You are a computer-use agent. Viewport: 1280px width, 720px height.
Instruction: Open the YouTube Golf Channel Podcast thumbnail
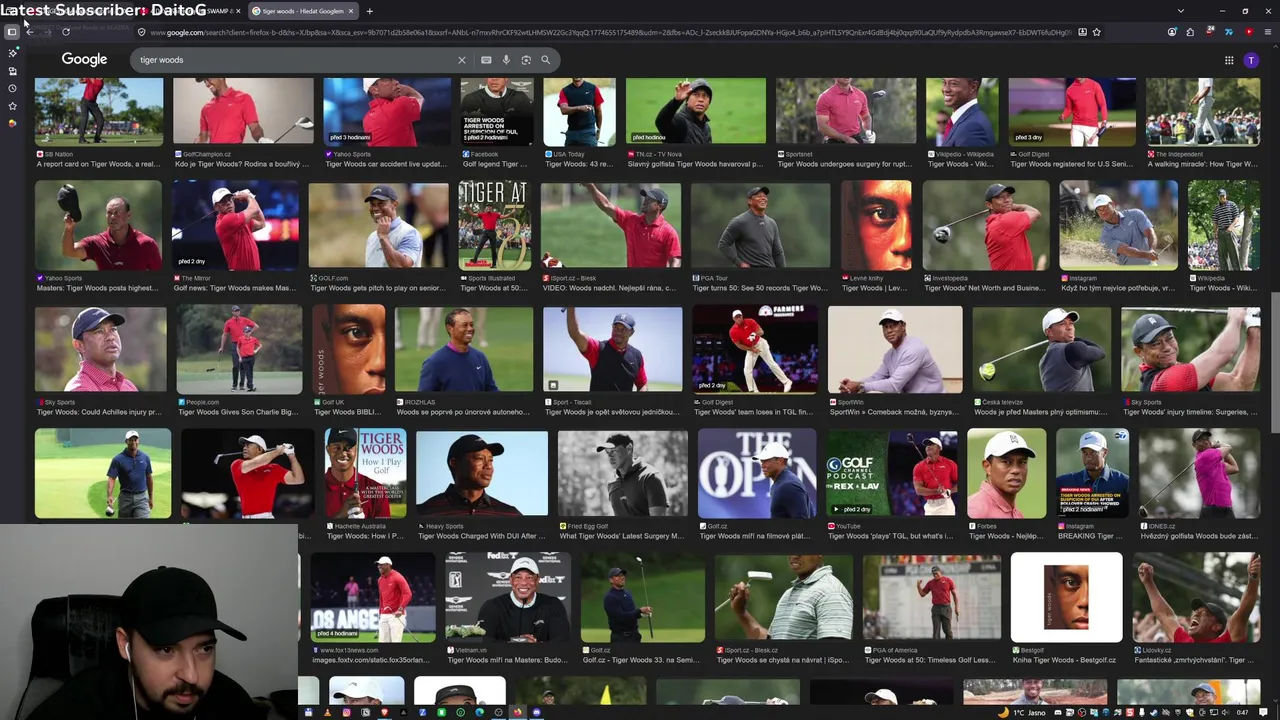click(891, 473)
